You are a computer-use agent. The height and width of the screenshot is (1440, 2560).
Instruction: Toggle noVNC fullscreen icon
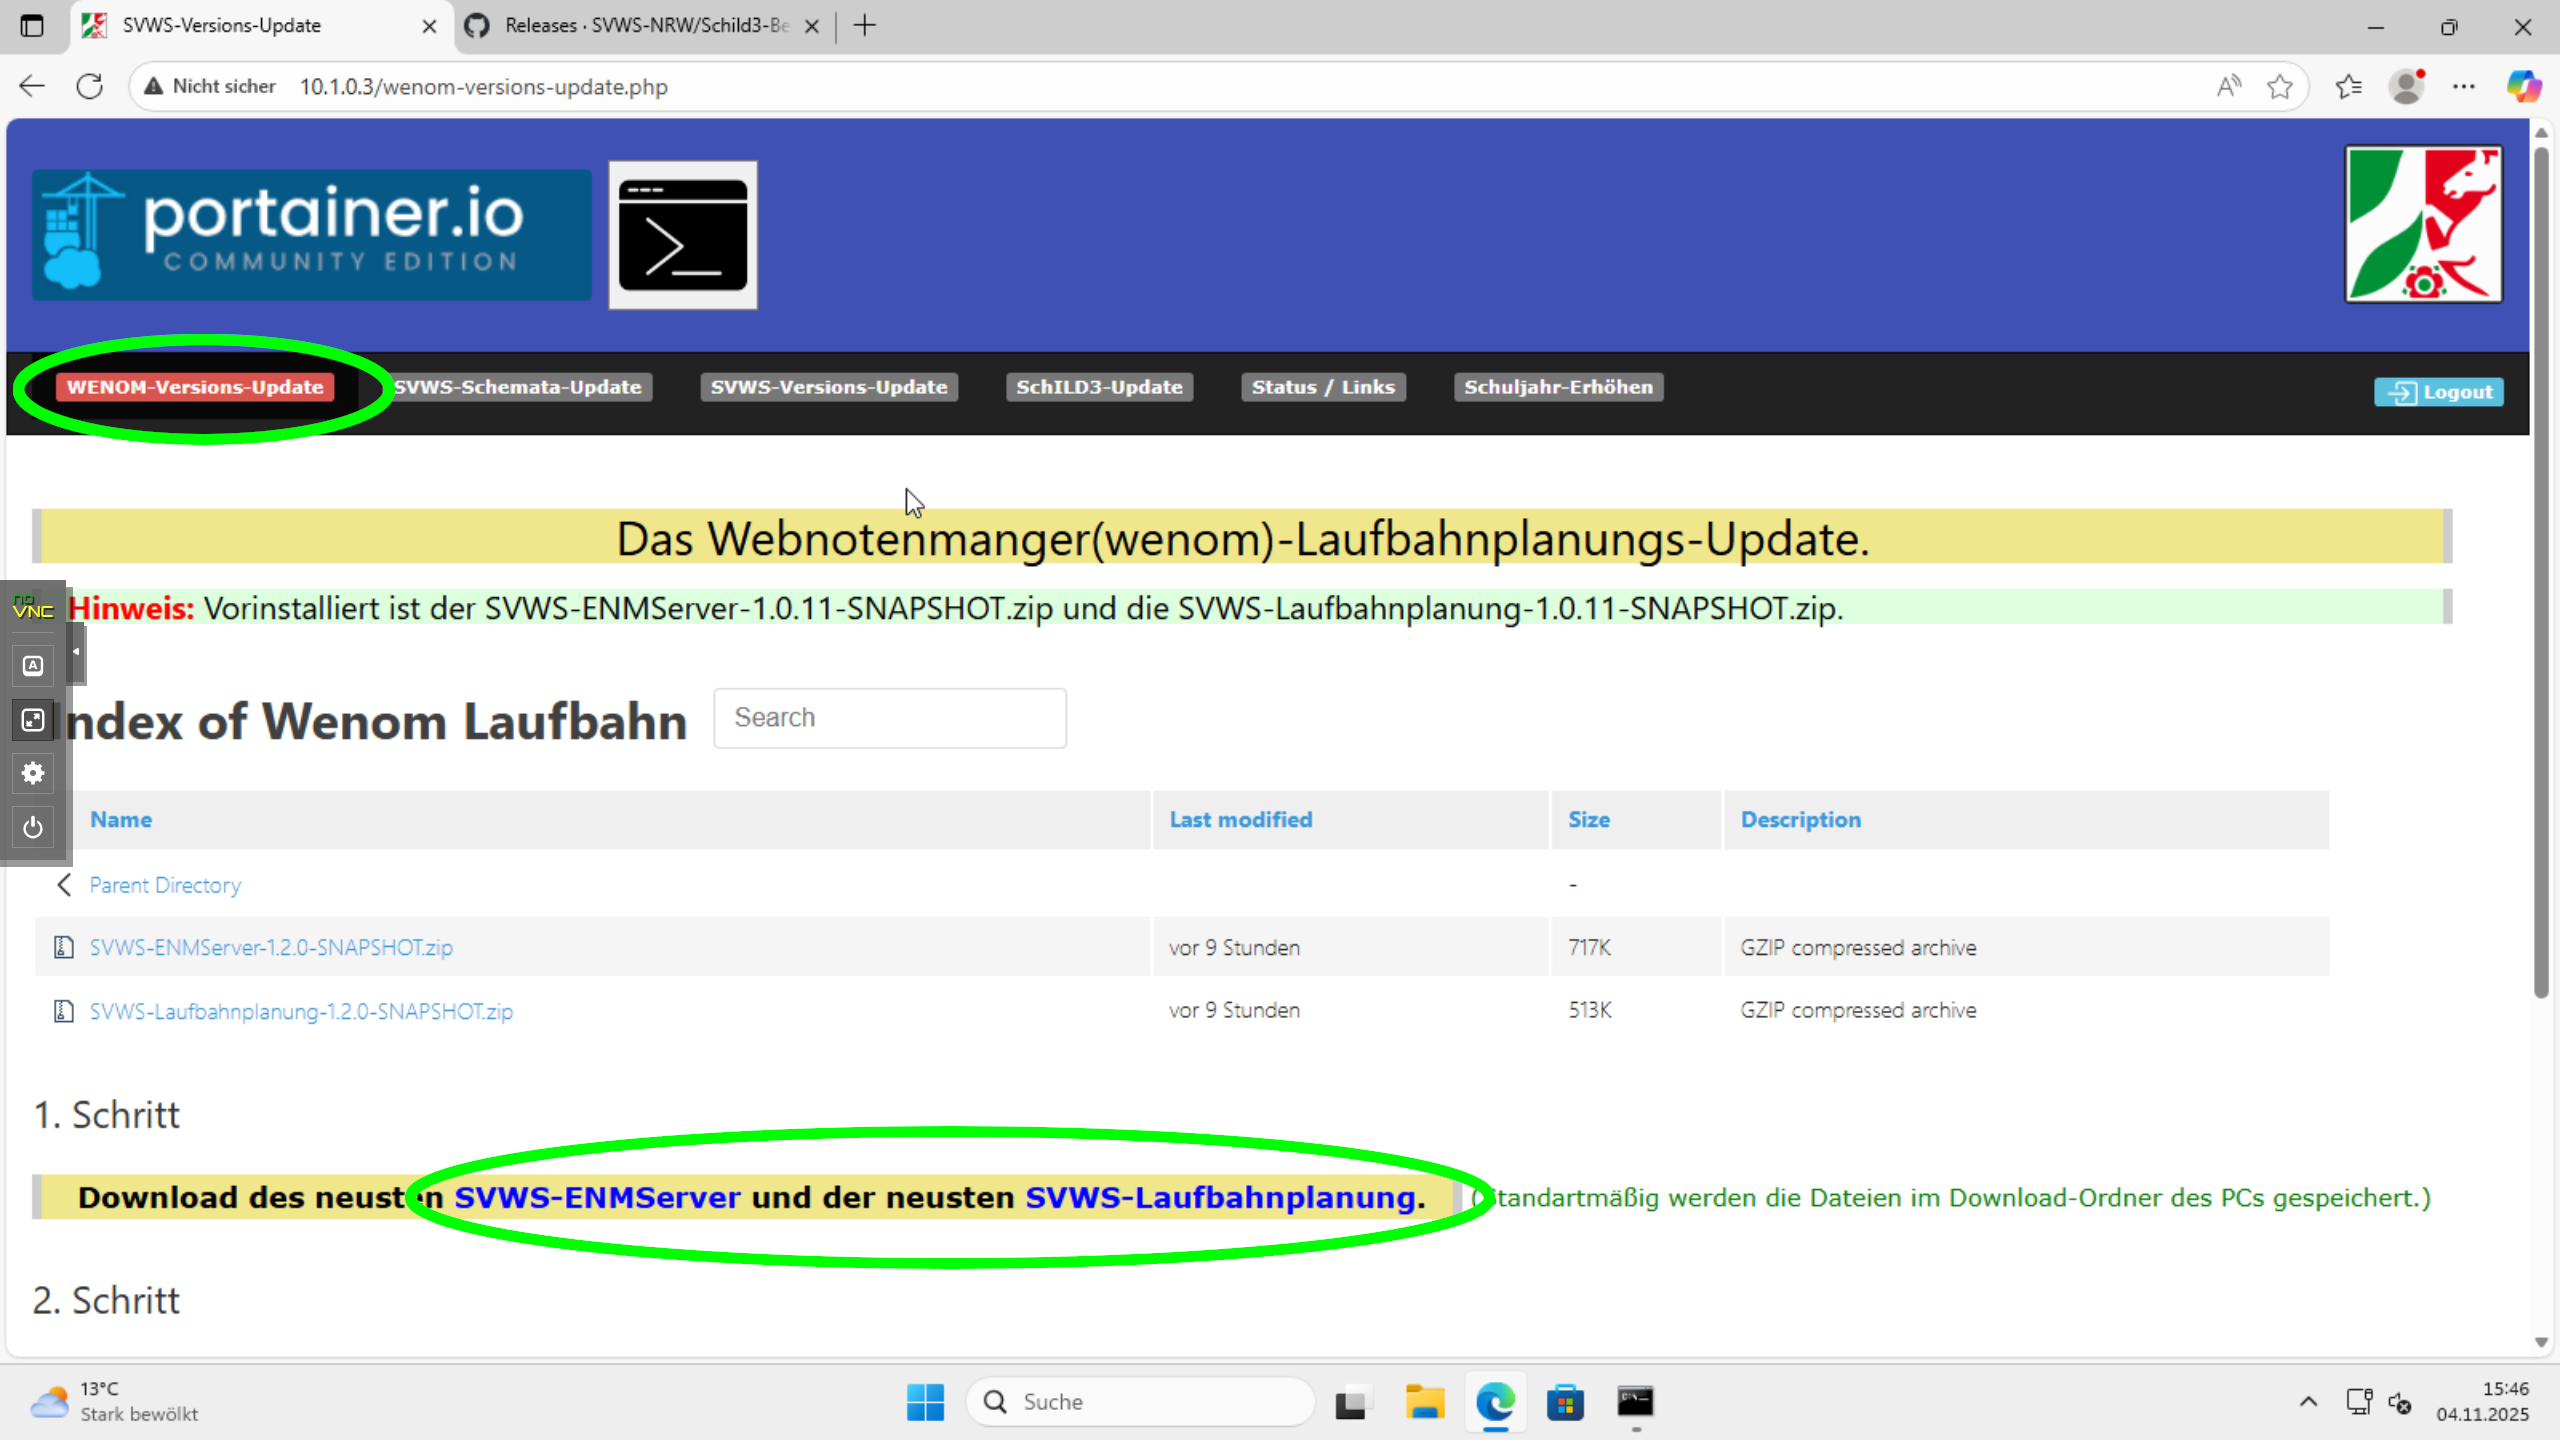coord(33,720)
